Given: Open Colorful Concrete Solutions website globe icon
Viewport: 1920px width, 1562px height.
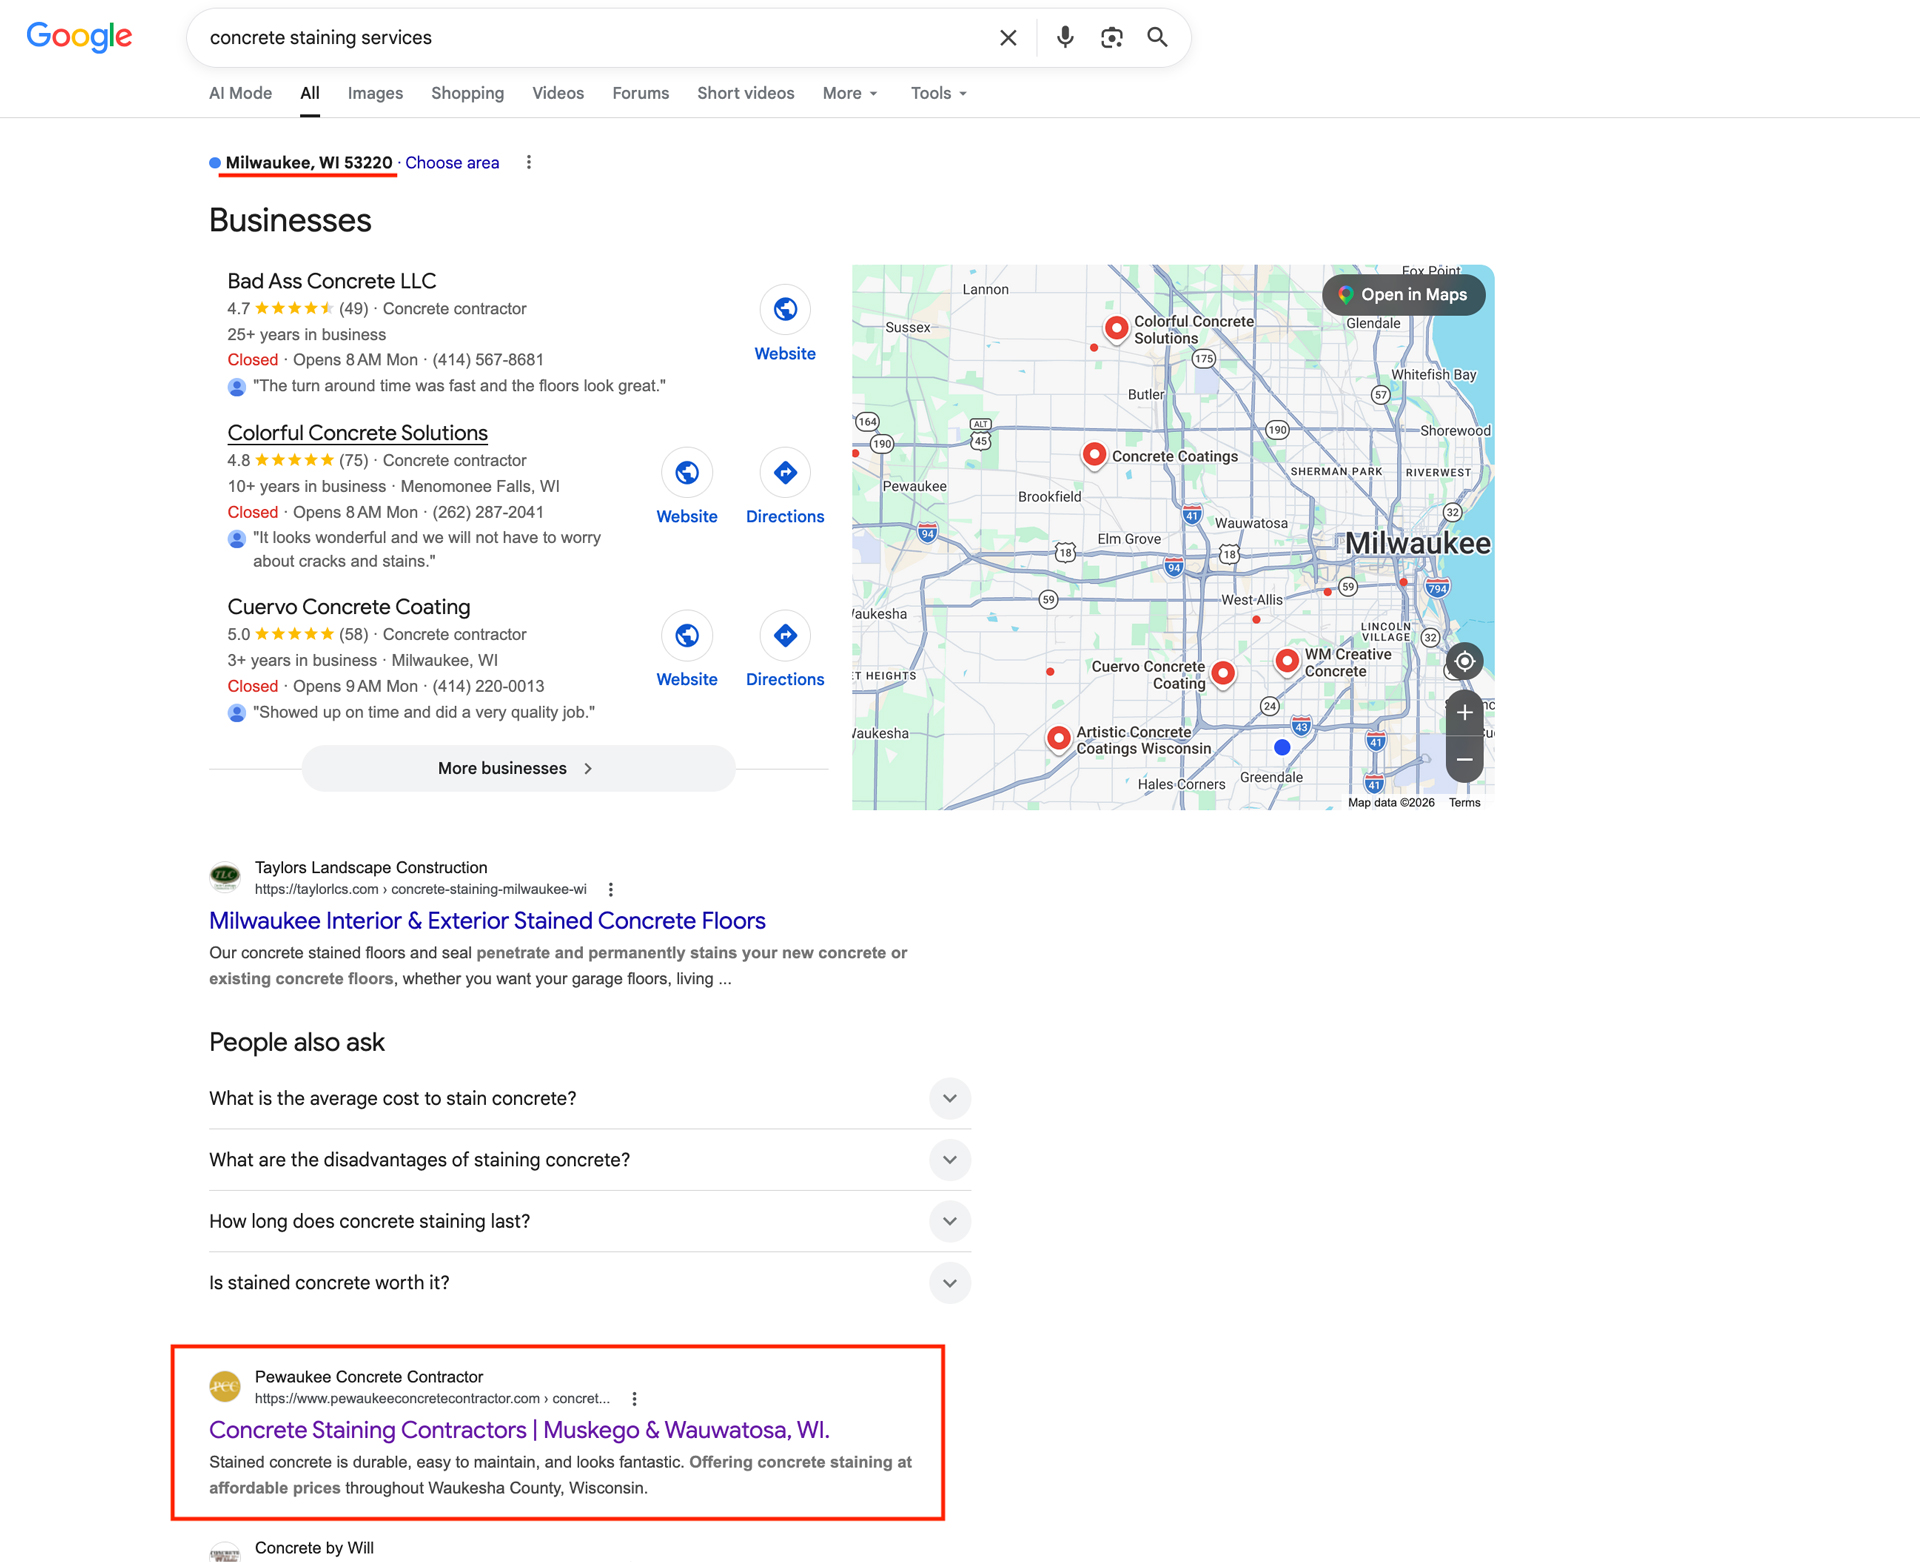Looking at the screenshot, I should click(687, 473).
